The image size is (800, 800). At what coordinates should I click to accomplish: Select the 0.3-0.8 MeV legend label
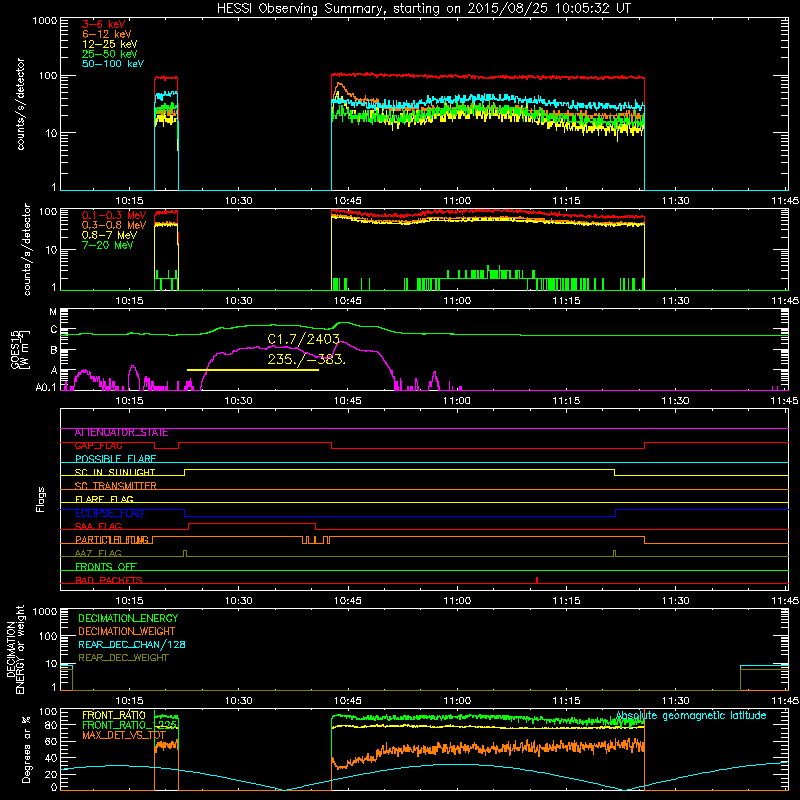coord(114,225)
